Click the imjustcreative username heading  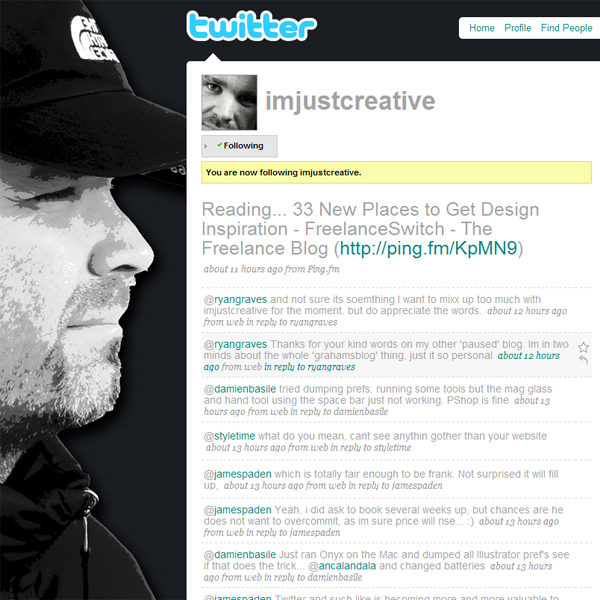coord(350,101)
